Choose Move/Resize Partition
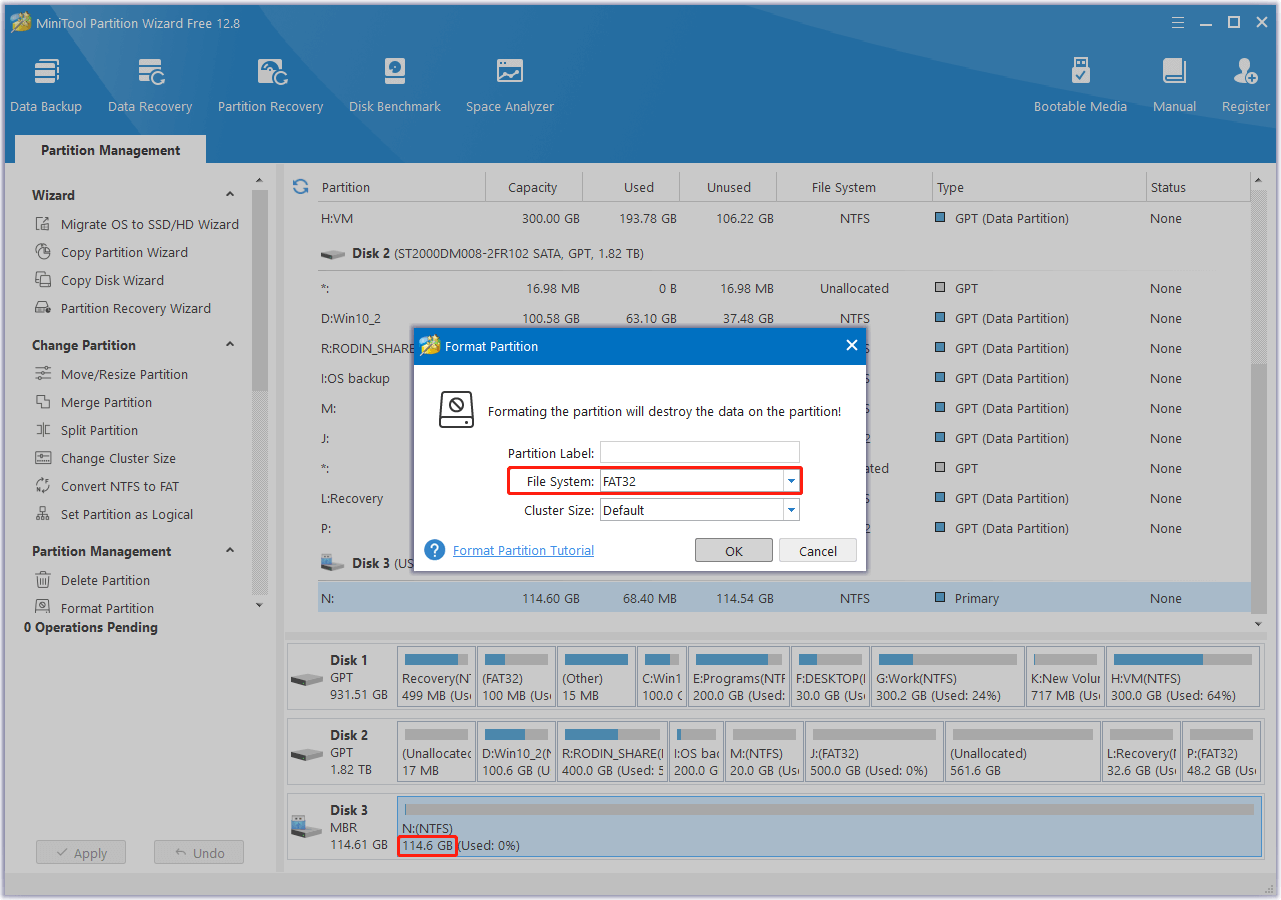This screenshot has height=900, width=1281. (111, 374)
